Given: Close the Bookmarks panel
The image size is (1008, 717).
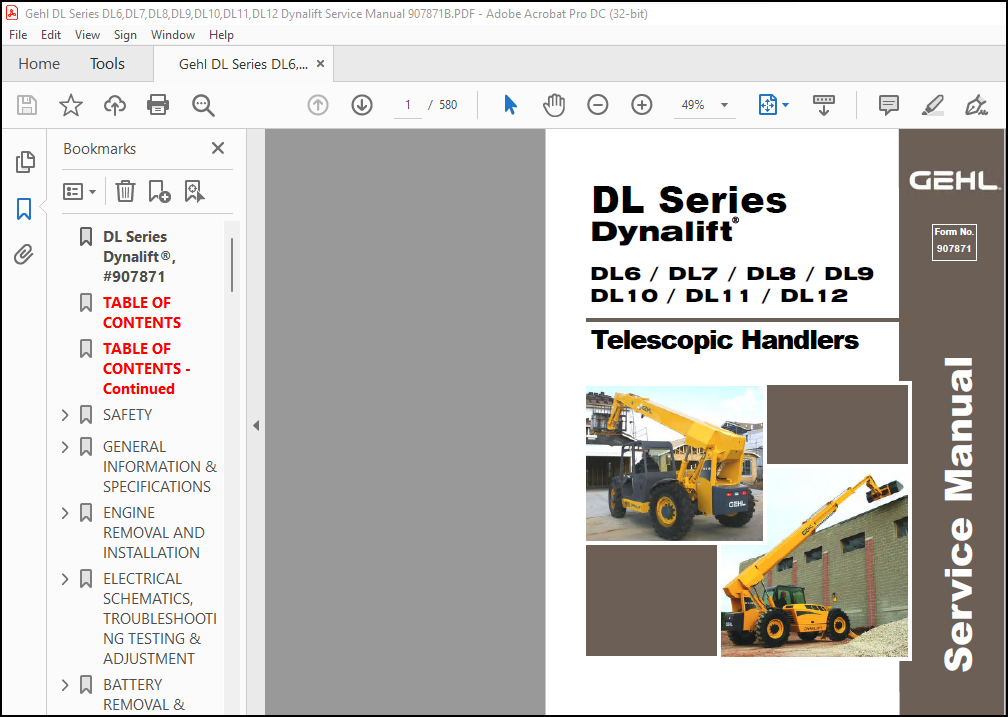Looking at the screenshot, I should point(218,149).
